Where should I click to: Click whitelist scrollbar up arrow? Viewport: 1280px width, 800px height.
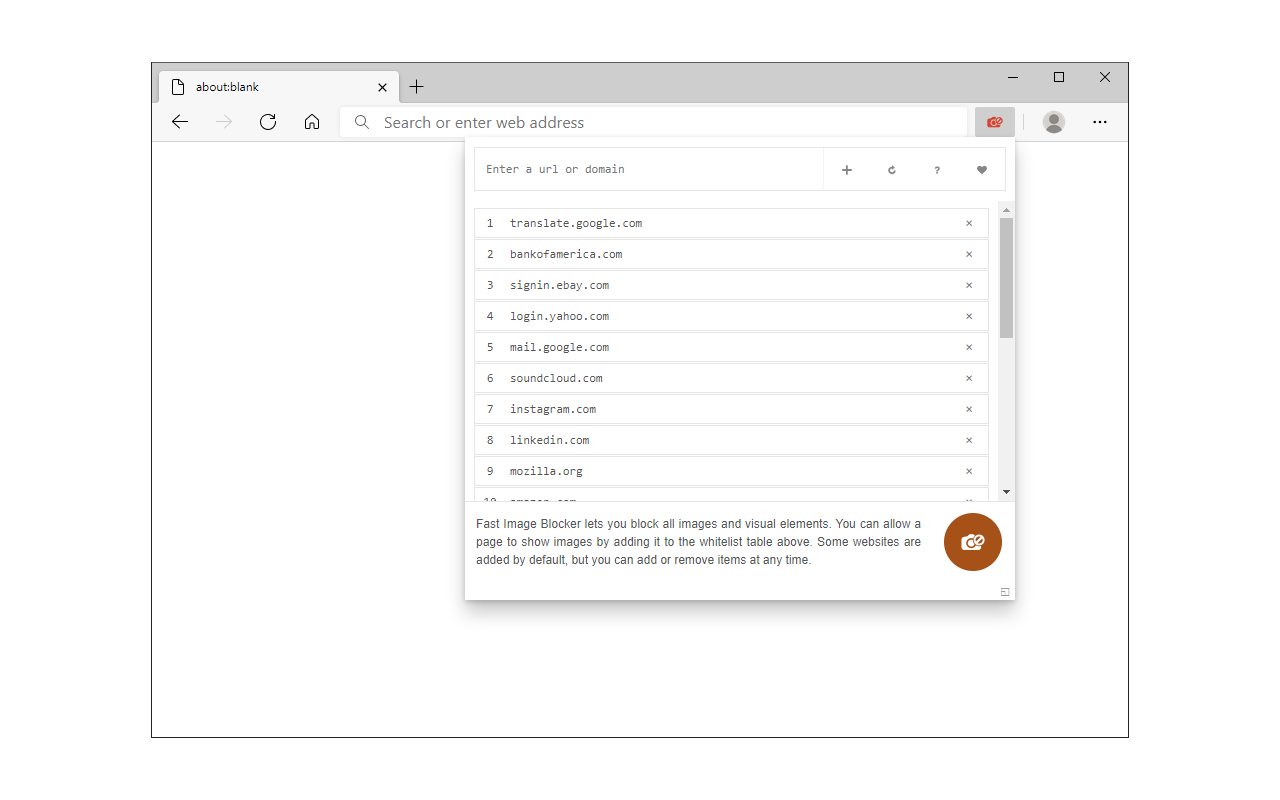click(1007, 210)
